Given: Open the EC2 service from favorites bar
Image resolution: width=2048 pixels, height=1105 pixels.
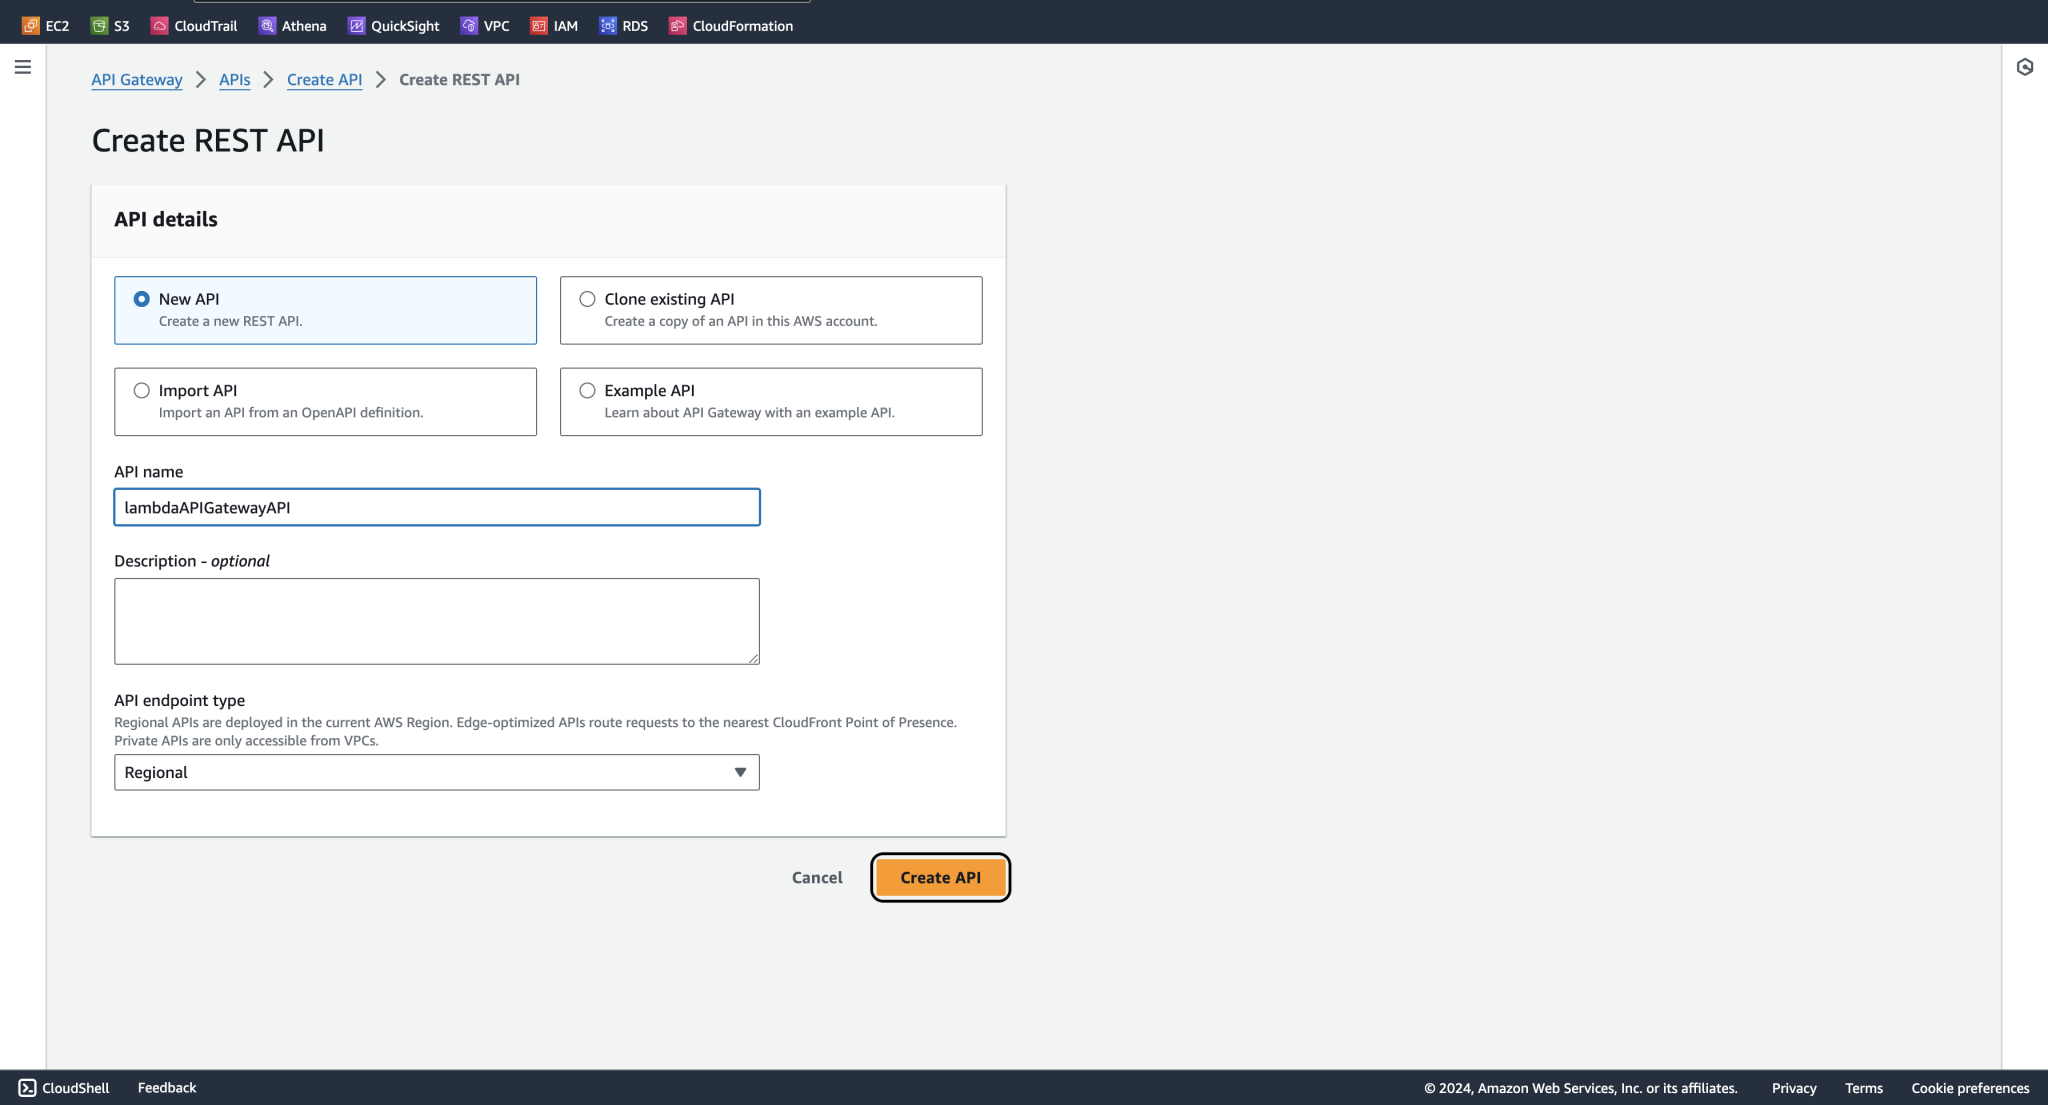Looking at the screenshot, I should (x=43, y=24).
